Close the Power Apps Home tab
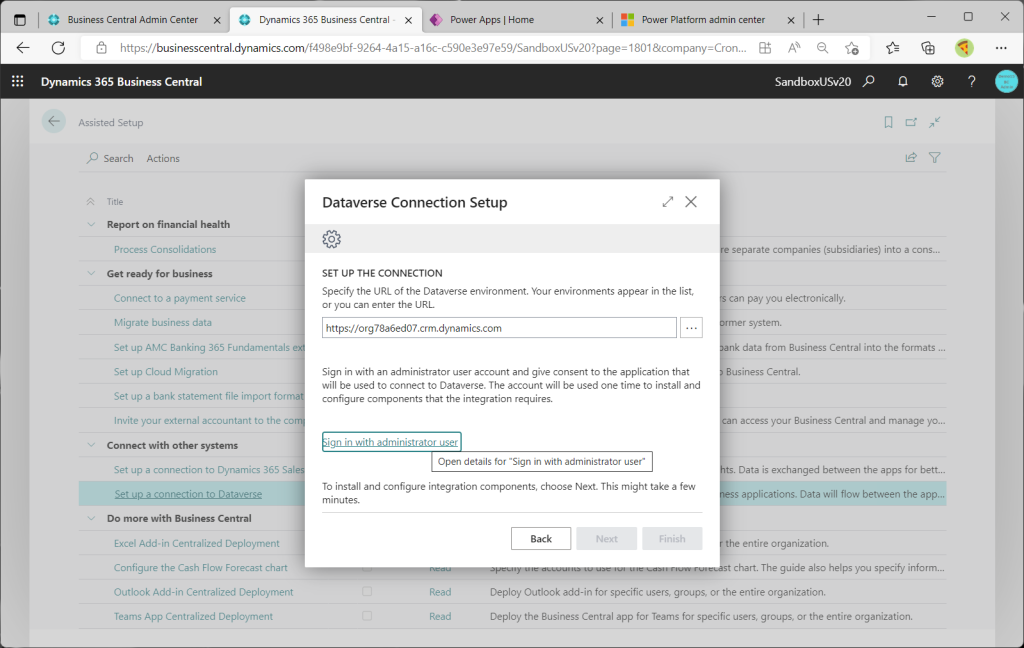 (600, 20)
